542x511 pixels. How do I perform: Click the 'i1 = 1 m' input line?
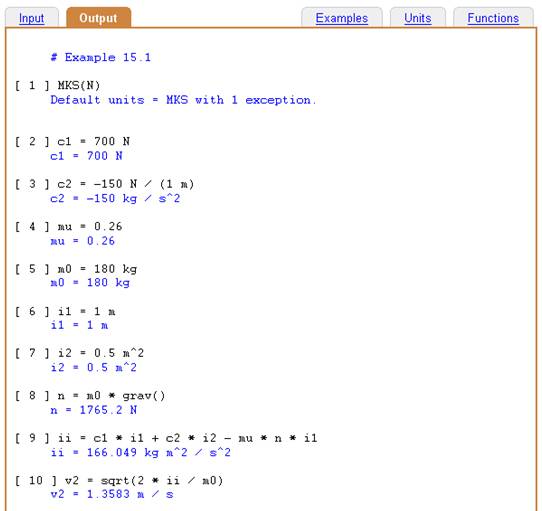[65, 312]
